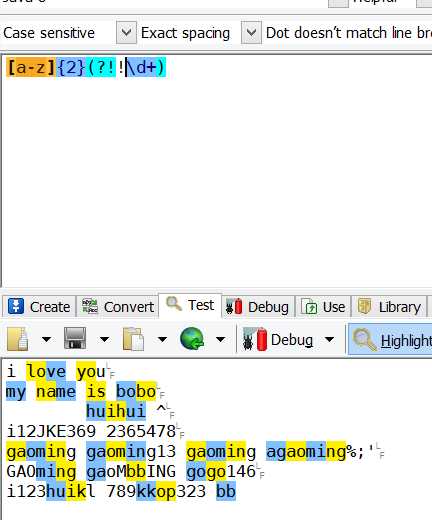
Task: Open the Exact spacing dropdown arrow
Action: pos(251,33)
